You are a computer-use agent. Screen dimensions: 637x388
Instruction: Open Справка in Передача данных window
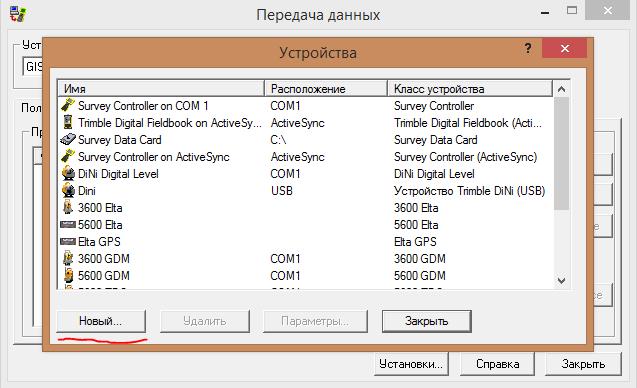coord(498,364)
